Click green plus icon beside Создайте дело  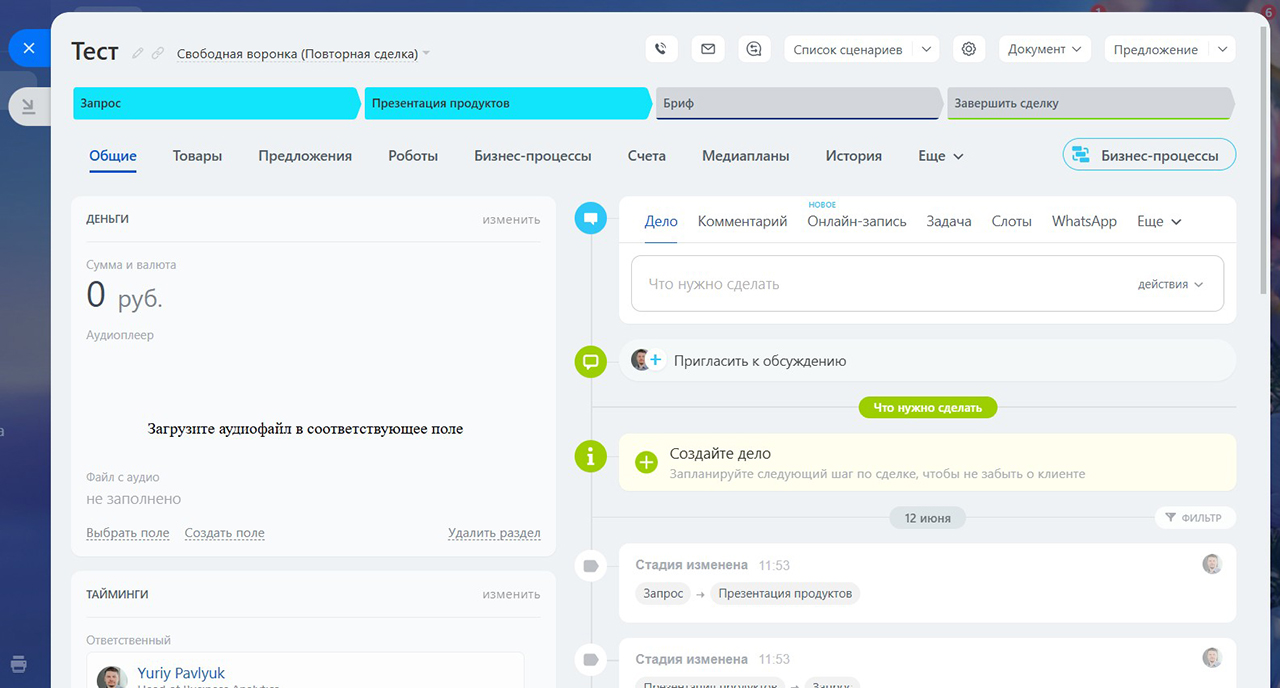tap(646, 462)
